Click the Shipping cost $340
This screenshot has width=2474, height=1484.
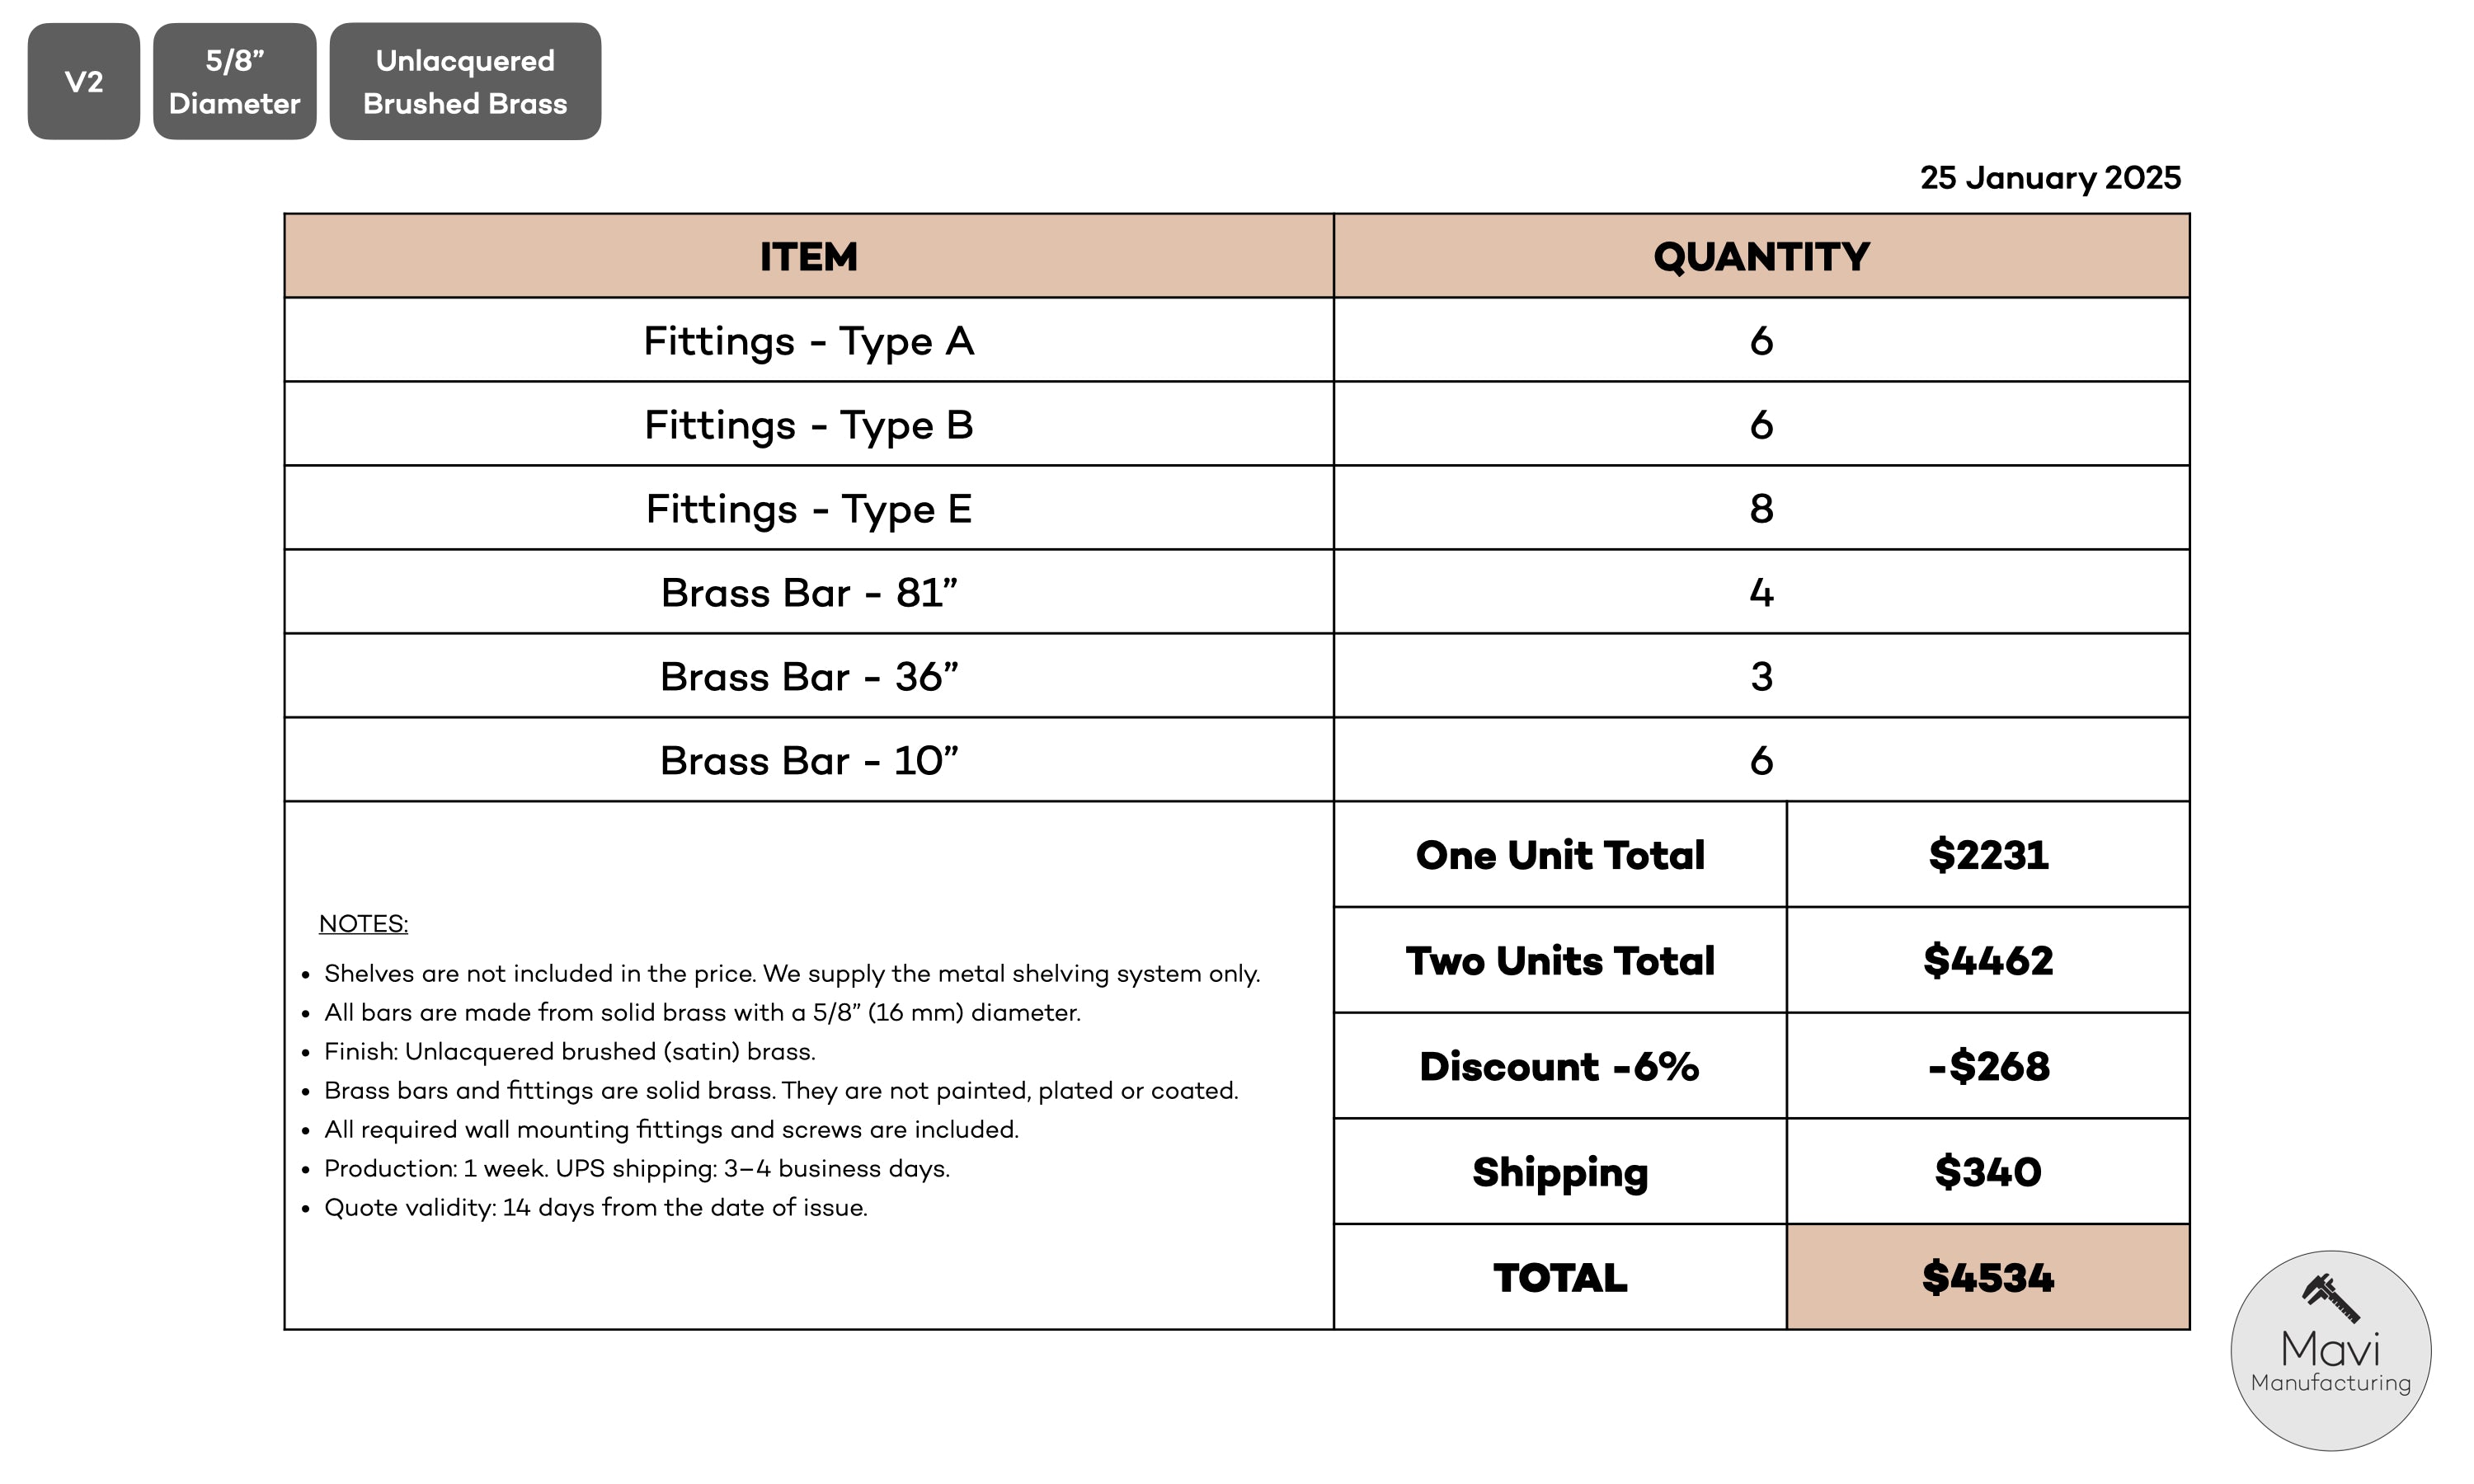coord(1987,1172)
